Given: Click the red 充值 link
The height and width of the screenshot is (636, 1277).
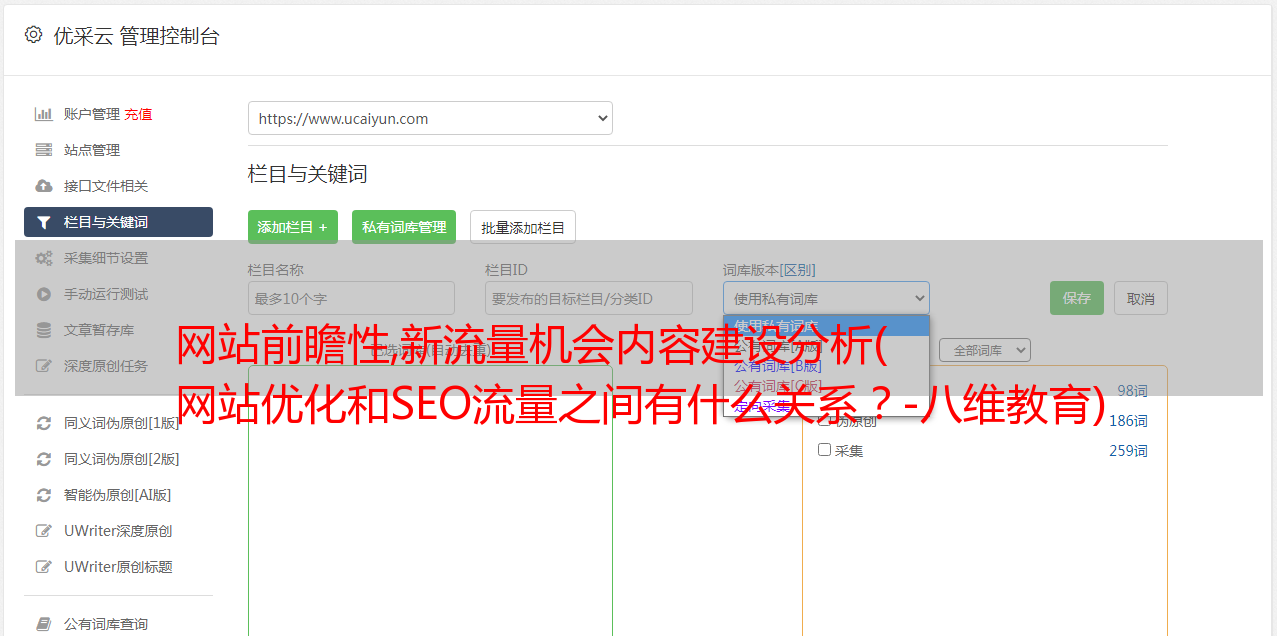Looking at the screenshot, I should tap(138, 114).
